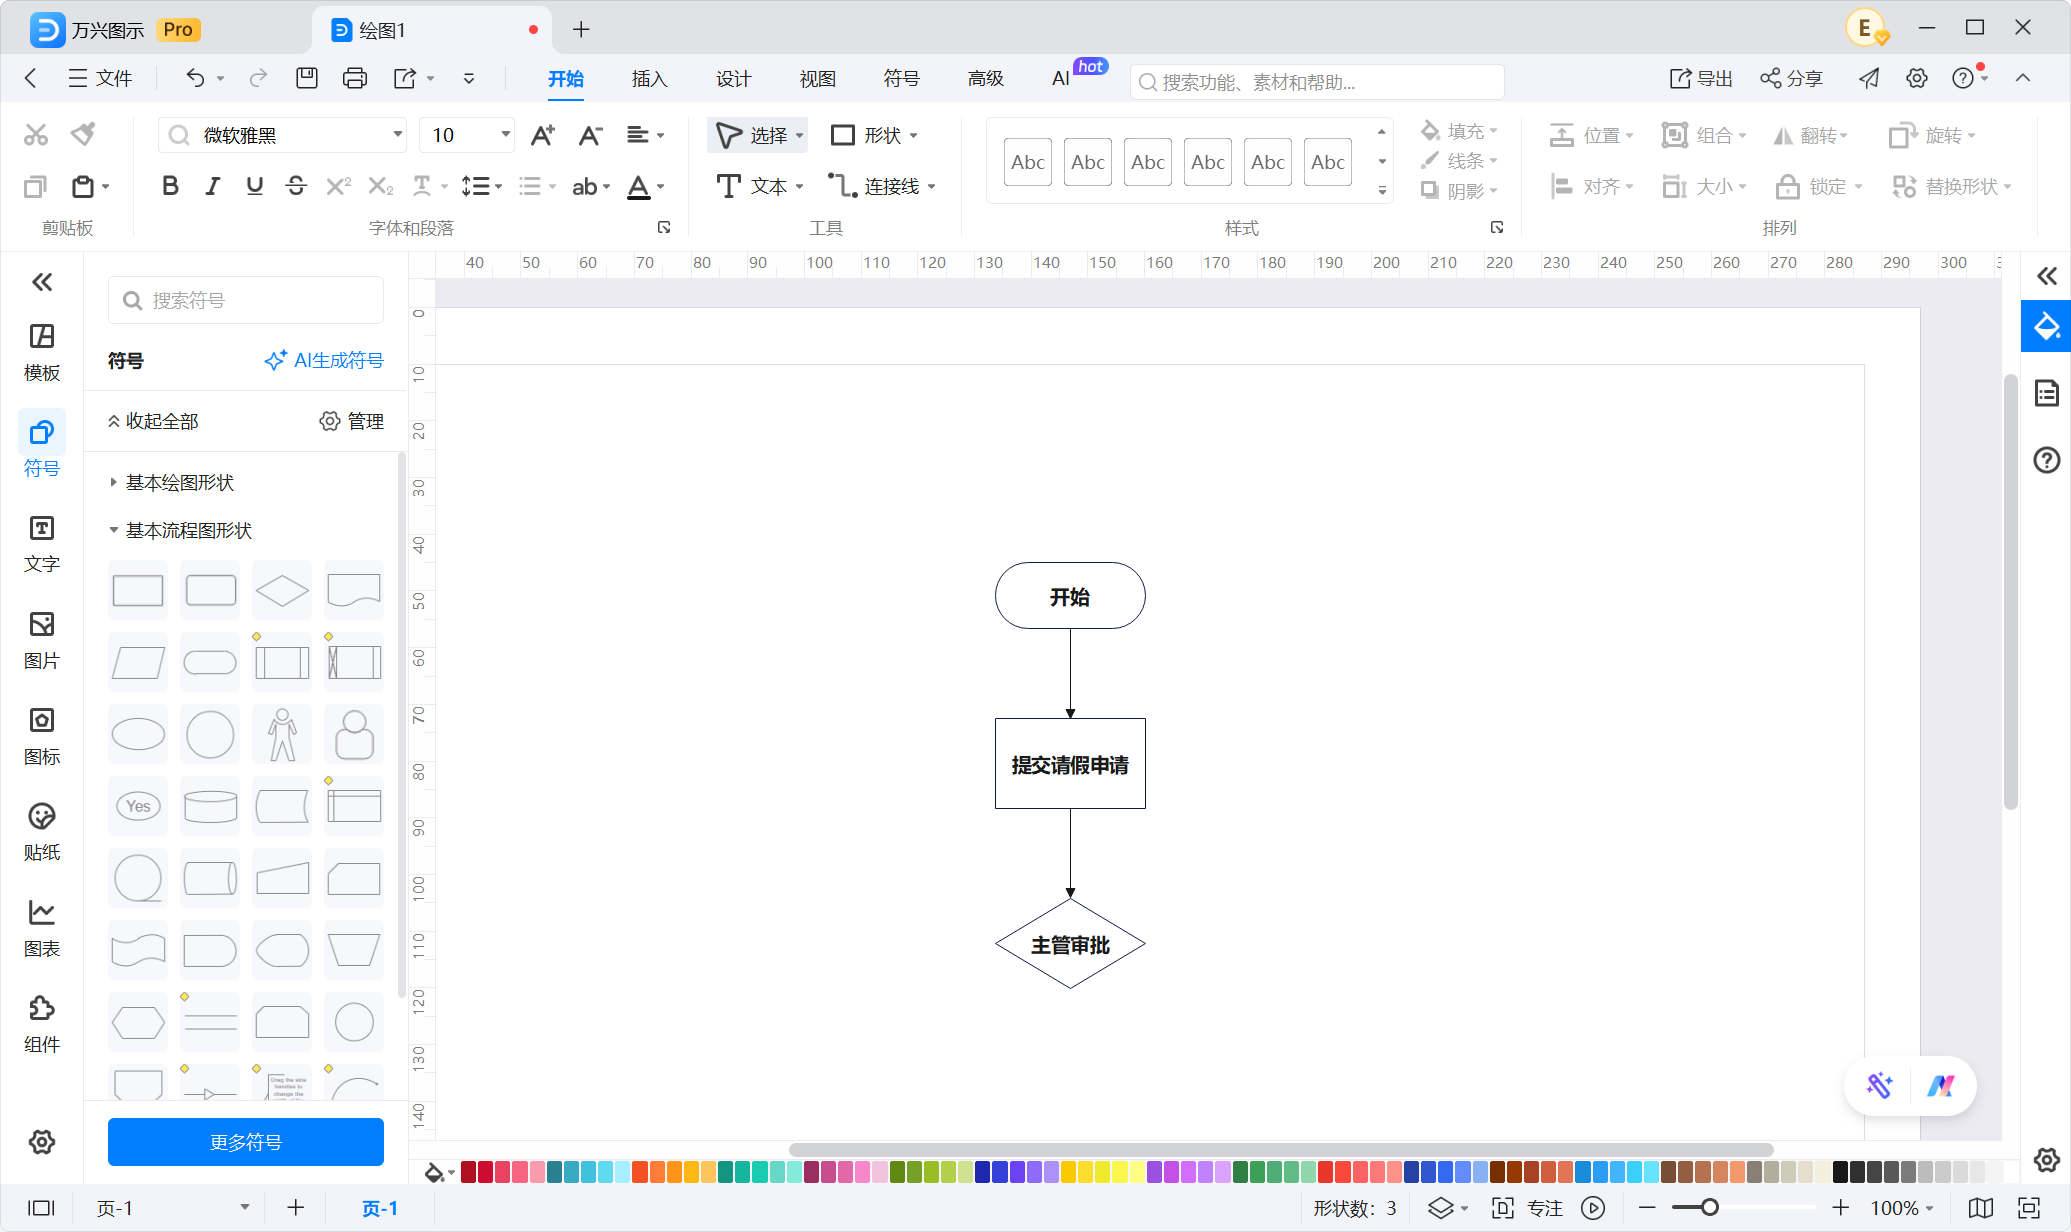The width and height of the screenshot is (2071, 1232).
Task: Toggle 专注 focus mode
Action: (1527, 1208)
